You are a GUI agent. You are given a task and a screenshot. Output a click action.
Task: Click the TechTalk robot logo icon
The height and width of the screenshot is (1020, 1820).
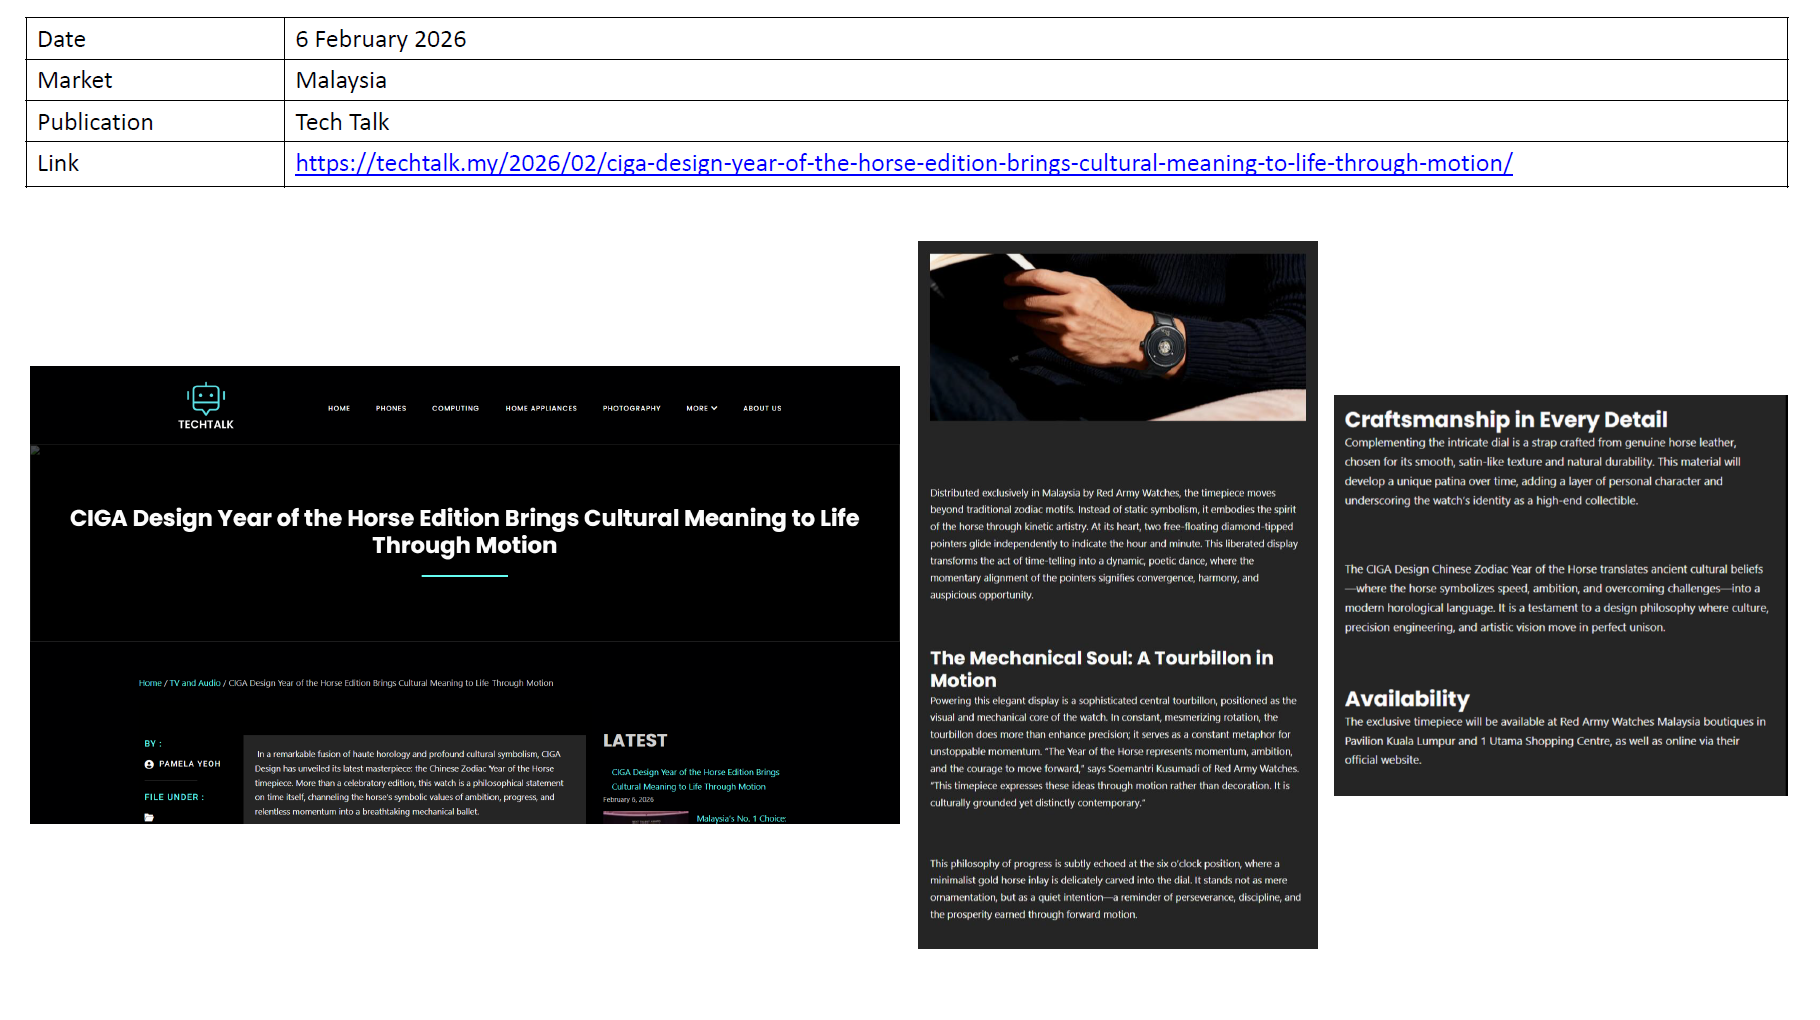click(206, 398)
